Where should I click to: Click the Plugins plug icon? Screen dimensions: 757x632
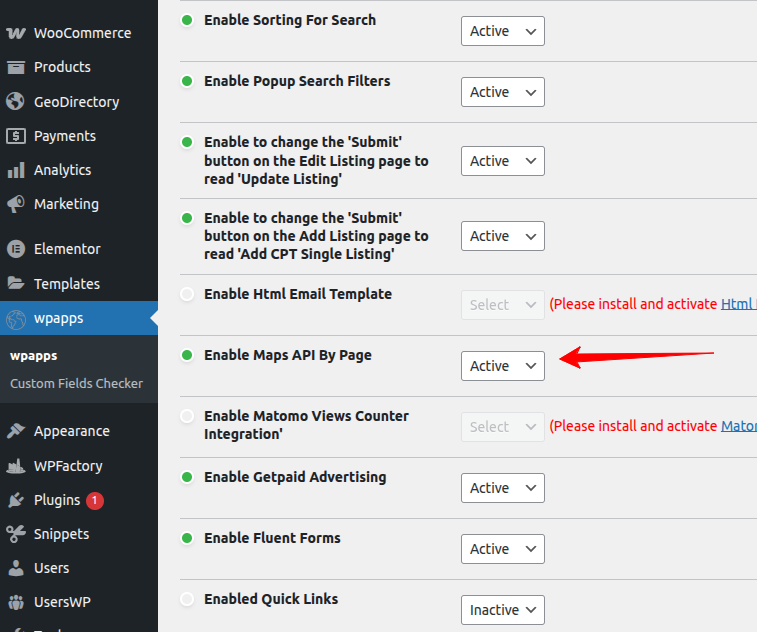coord(16,500)
